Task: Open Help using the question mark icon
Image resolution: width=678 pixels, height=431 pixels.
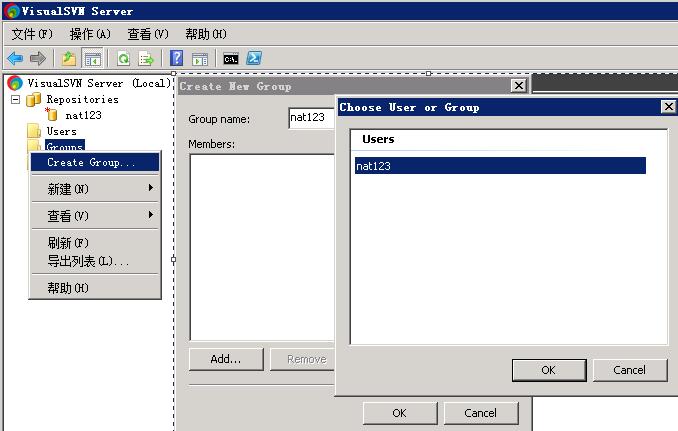Action: [177, 59]
